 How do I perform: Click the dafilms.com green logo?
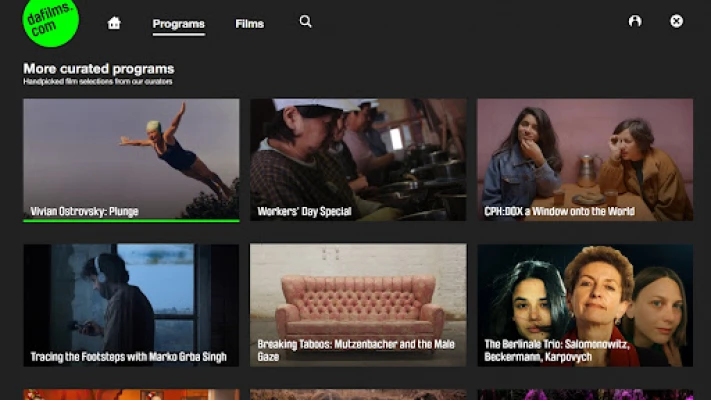pos(50,22)
